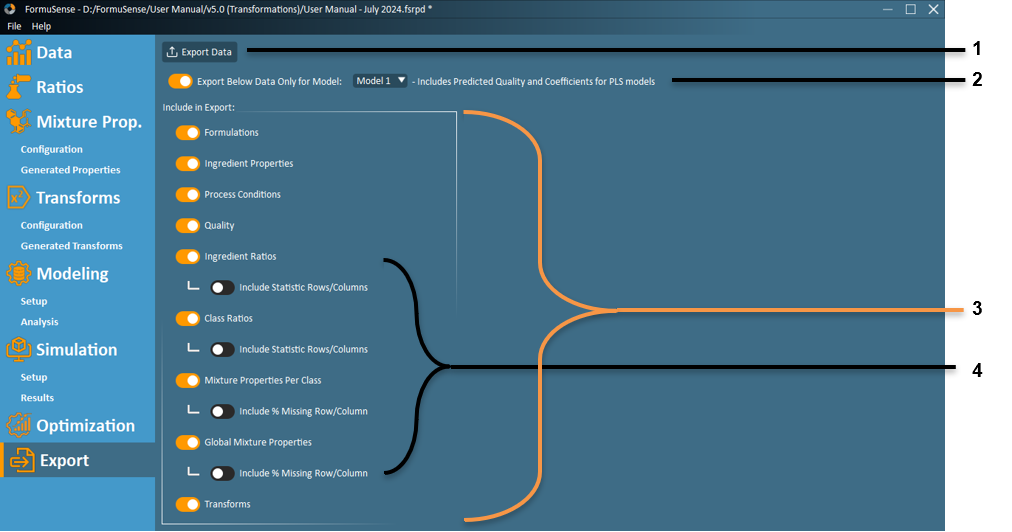Screen dimensions: 1012x532
Task: Click the 'Include in Export:' label
Action: [x=199, y=107]
